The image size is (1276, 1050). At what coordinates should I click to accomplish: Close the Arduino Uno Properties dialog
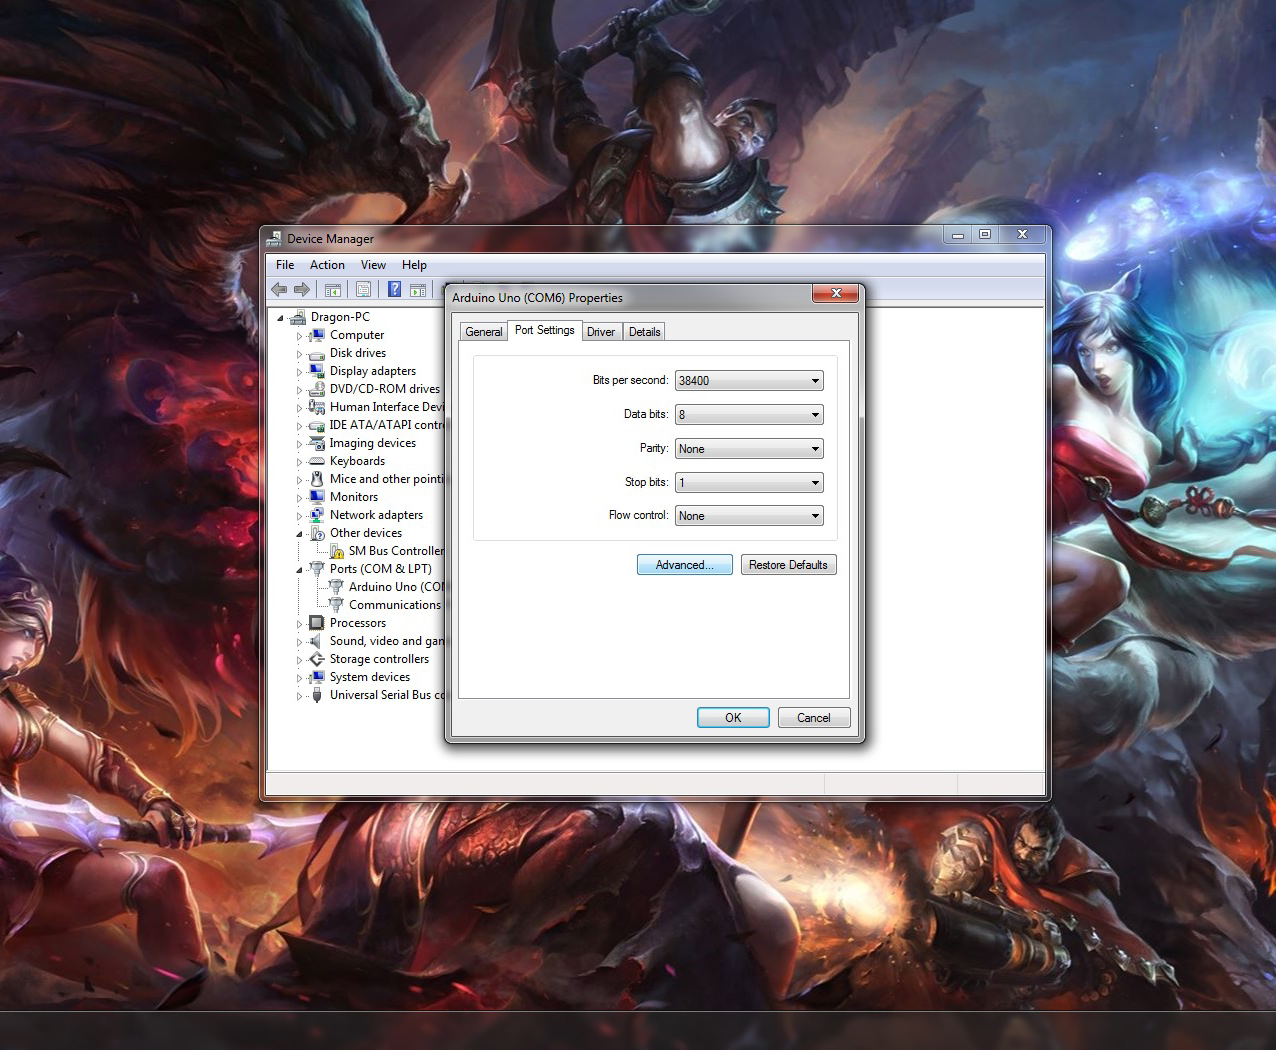(835, 292)
